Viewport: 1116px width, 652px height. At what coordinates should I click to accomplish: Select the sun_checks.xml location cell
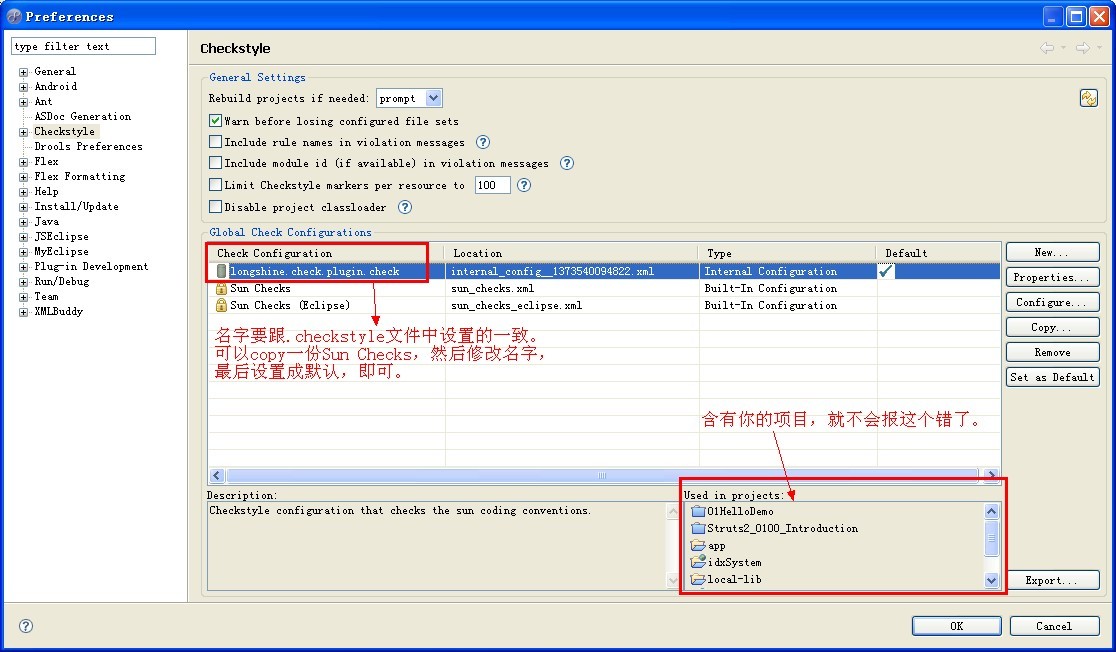click(572, 288)
